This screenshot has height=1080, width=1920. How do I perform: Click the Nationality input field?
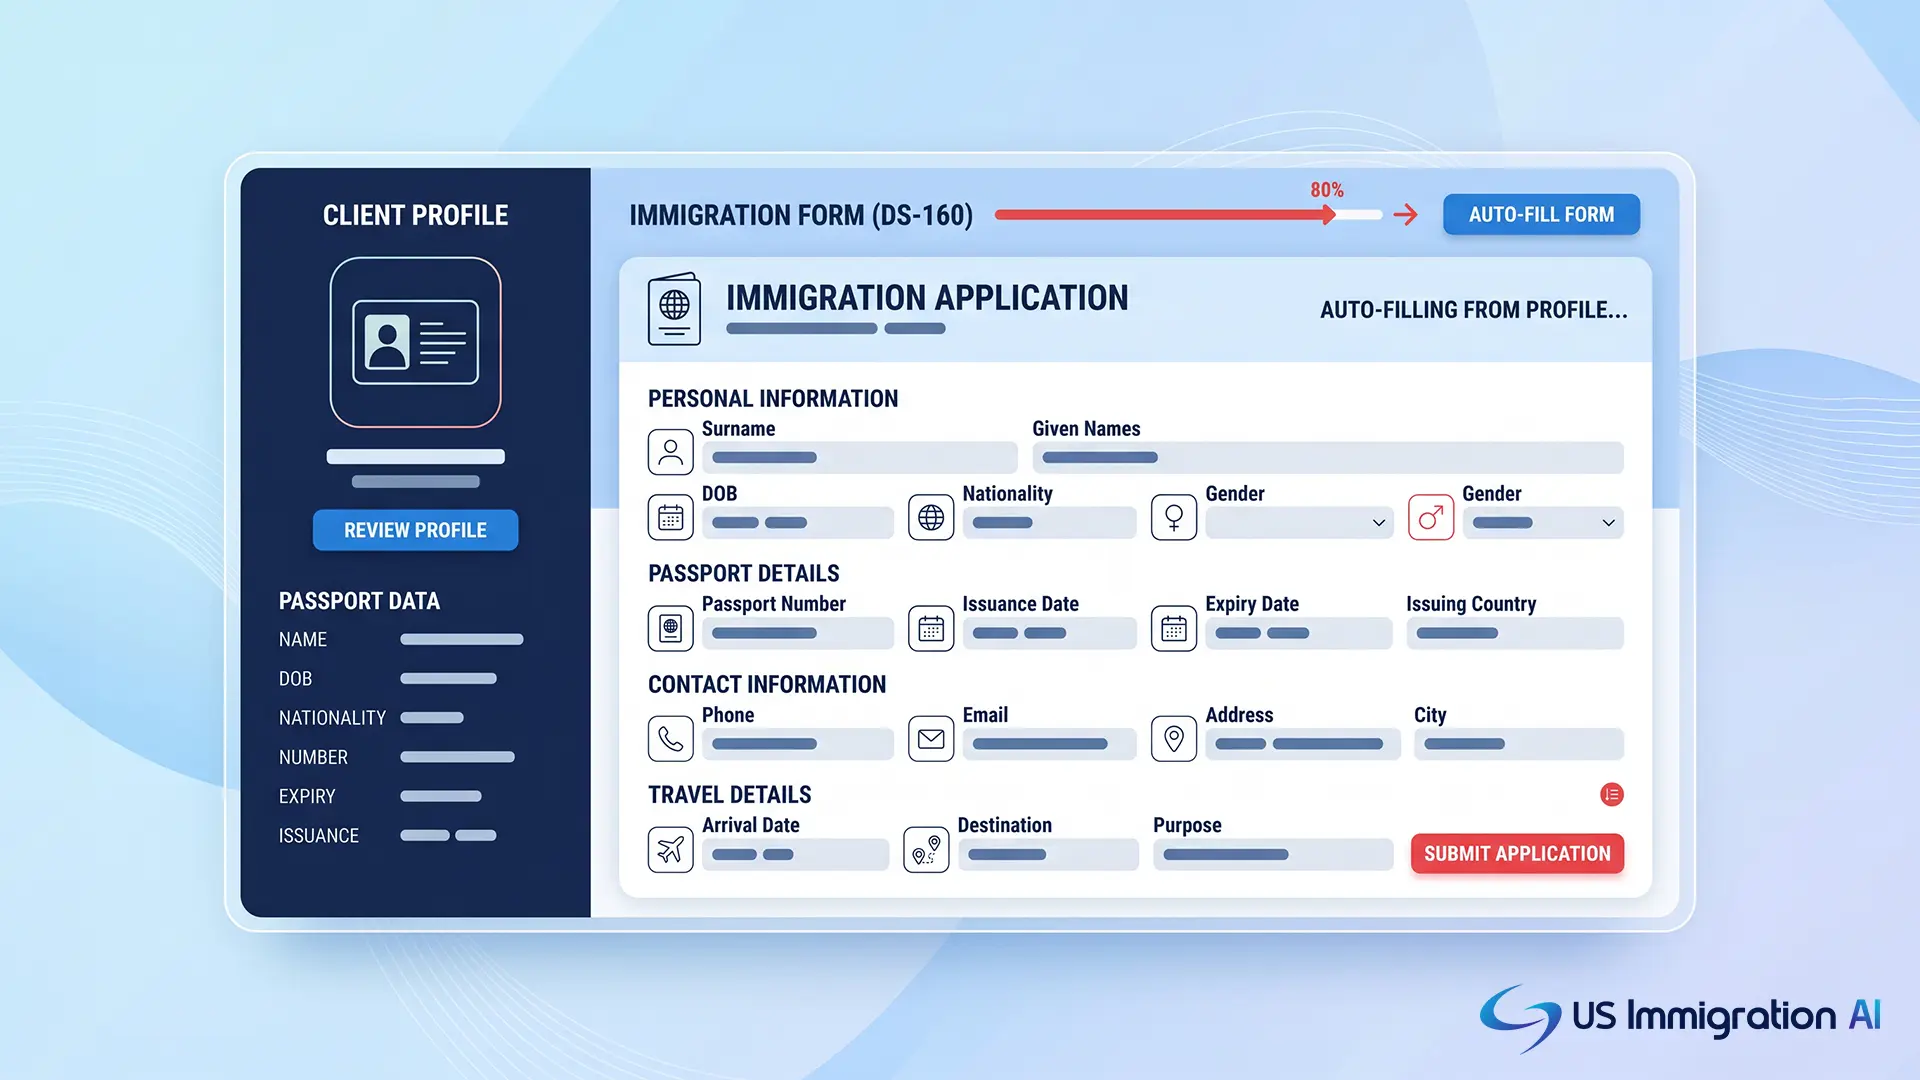tap(1049, 523)
